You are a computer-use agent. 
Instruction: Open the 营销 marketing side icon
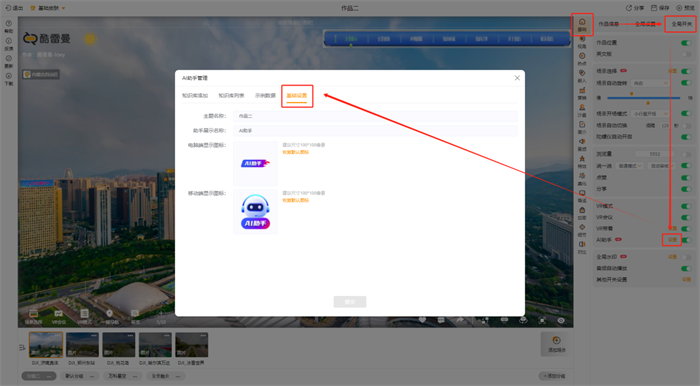[582, 93]
